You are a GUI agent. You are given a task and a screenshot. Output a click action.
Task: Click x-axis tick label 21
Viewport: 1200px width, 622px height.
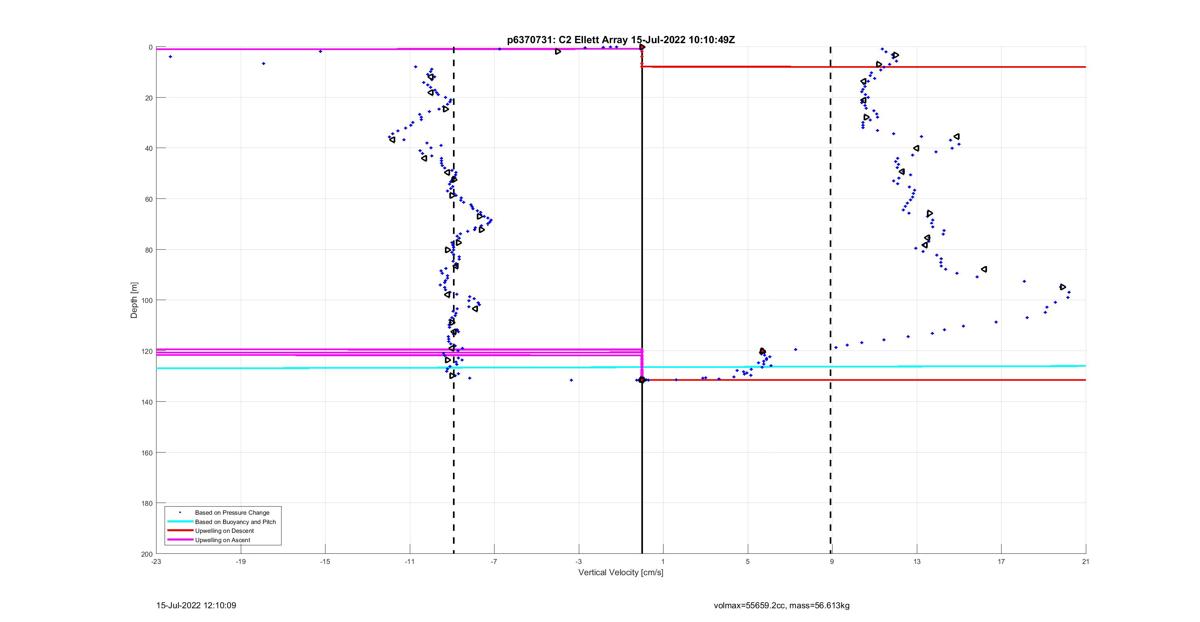click(x=1085, y=562)
